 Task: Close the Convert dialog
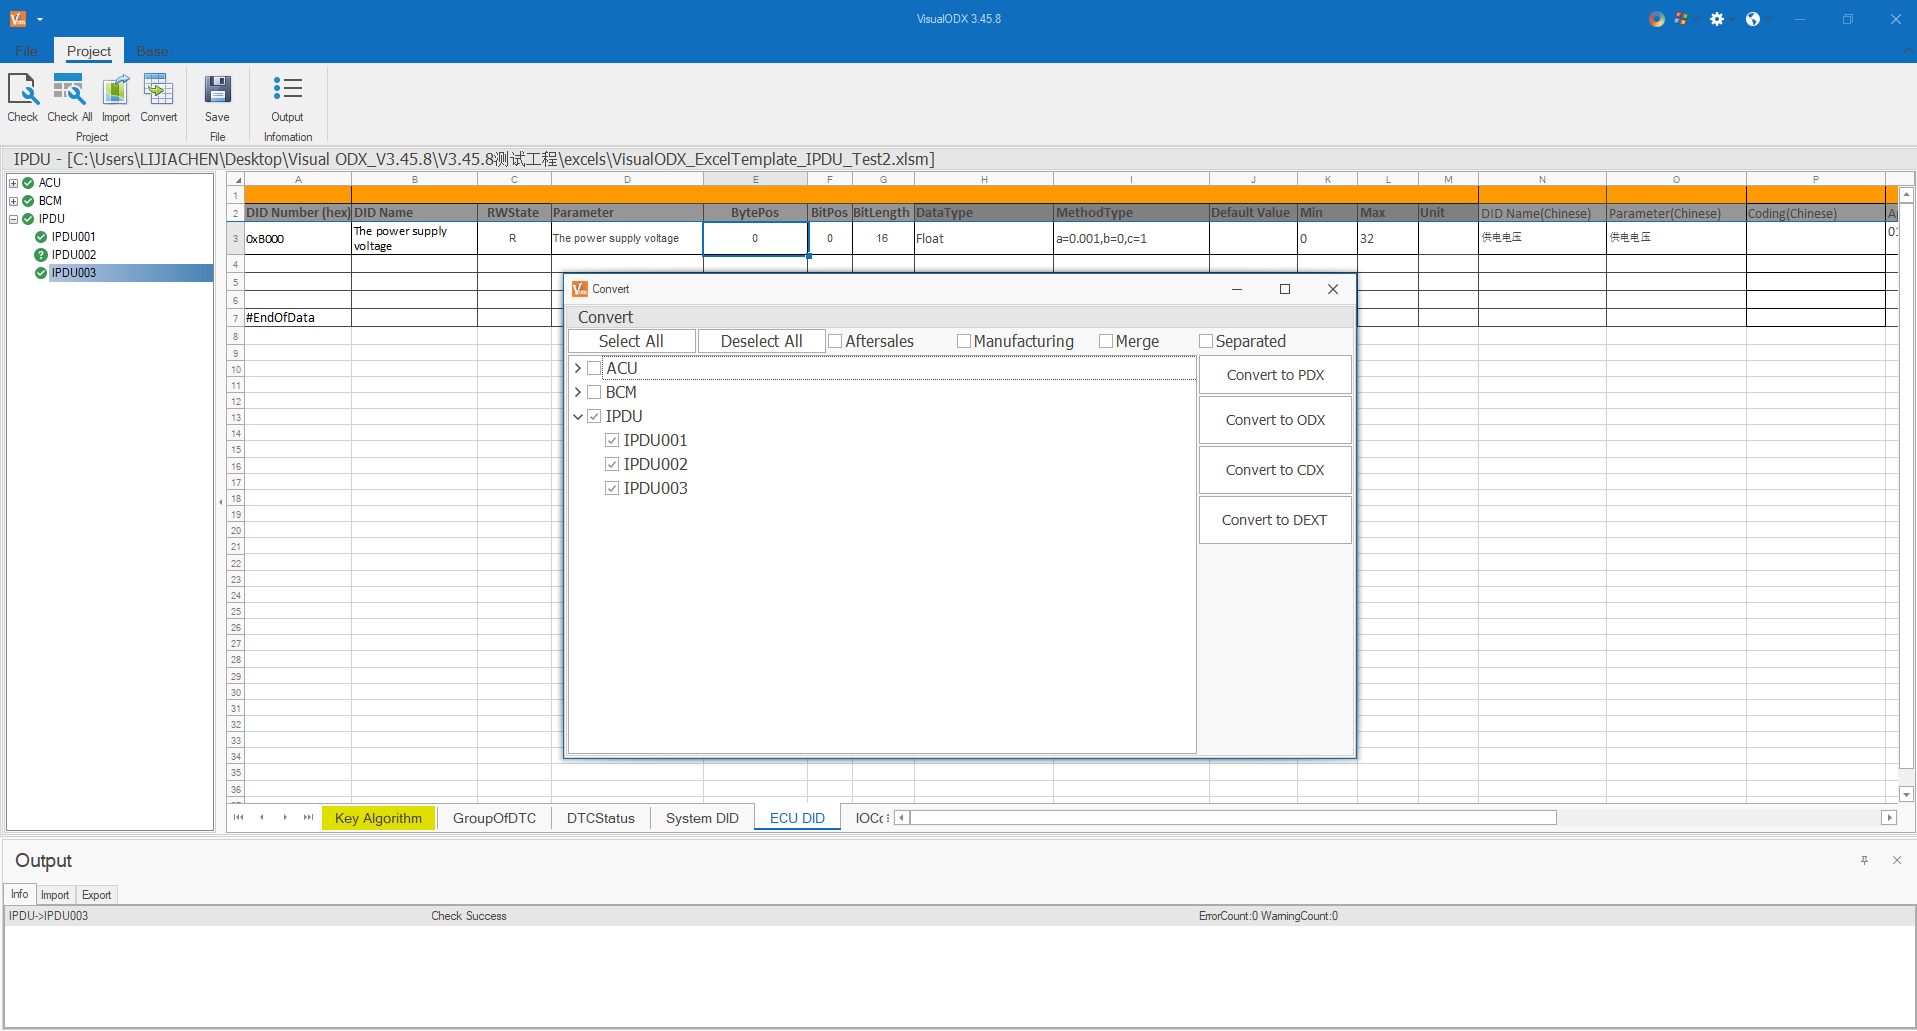(x=1333, y=289)
